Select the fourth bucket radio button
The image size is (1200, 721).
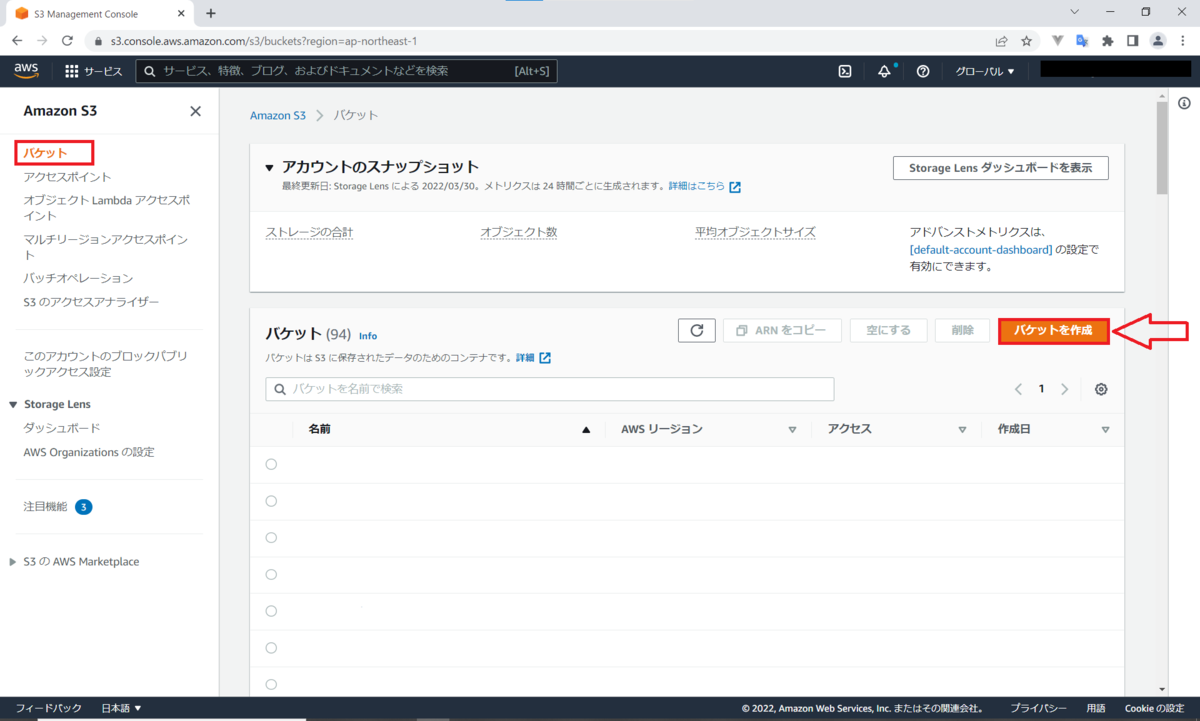point(271,574)
